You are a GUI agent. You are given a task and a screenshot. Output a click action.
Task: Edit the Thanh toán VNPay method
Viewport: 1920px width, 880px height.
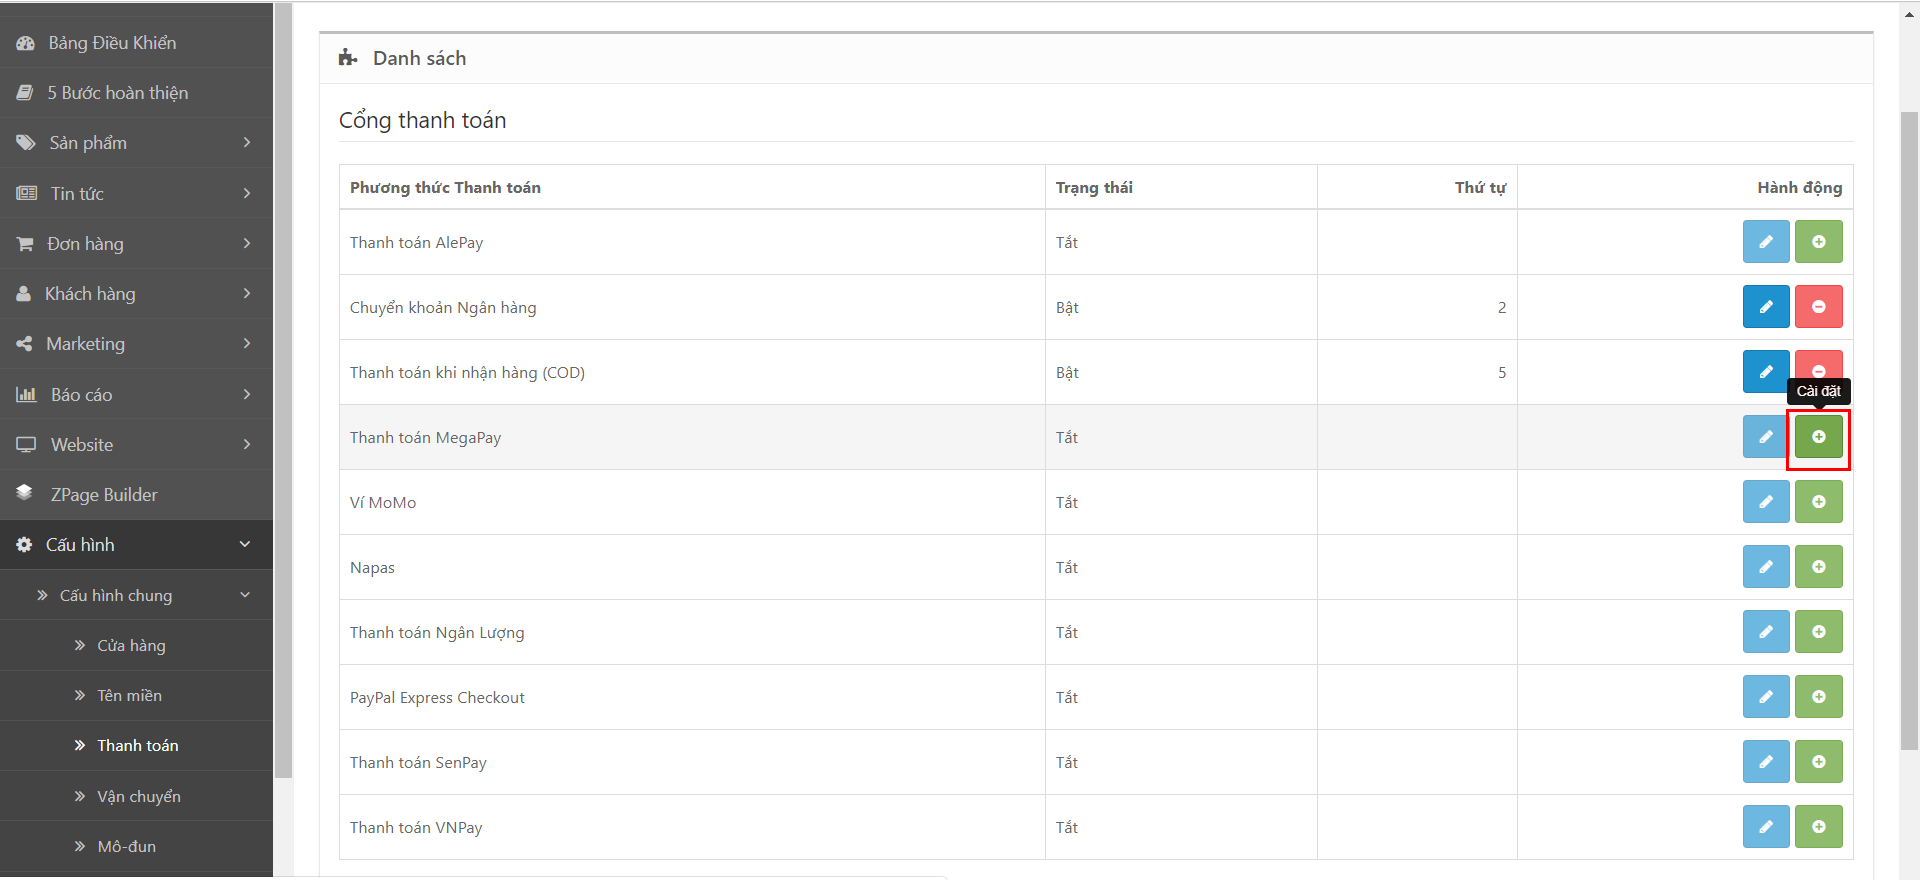[1766, 827]
